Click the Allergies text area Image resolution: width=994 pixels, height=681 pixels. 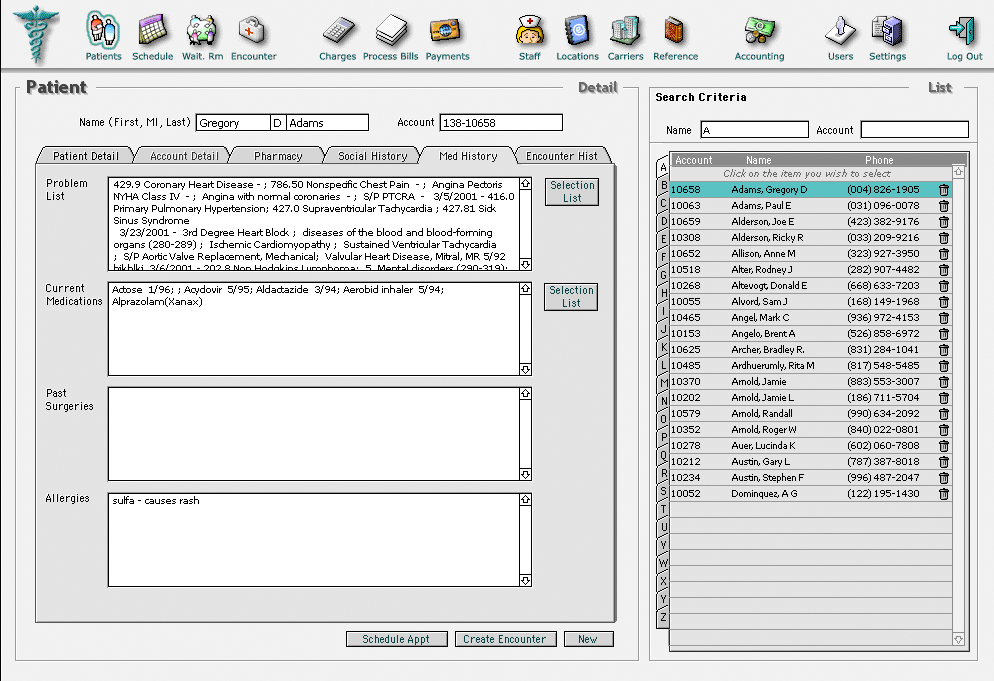(x=314, y=540)
